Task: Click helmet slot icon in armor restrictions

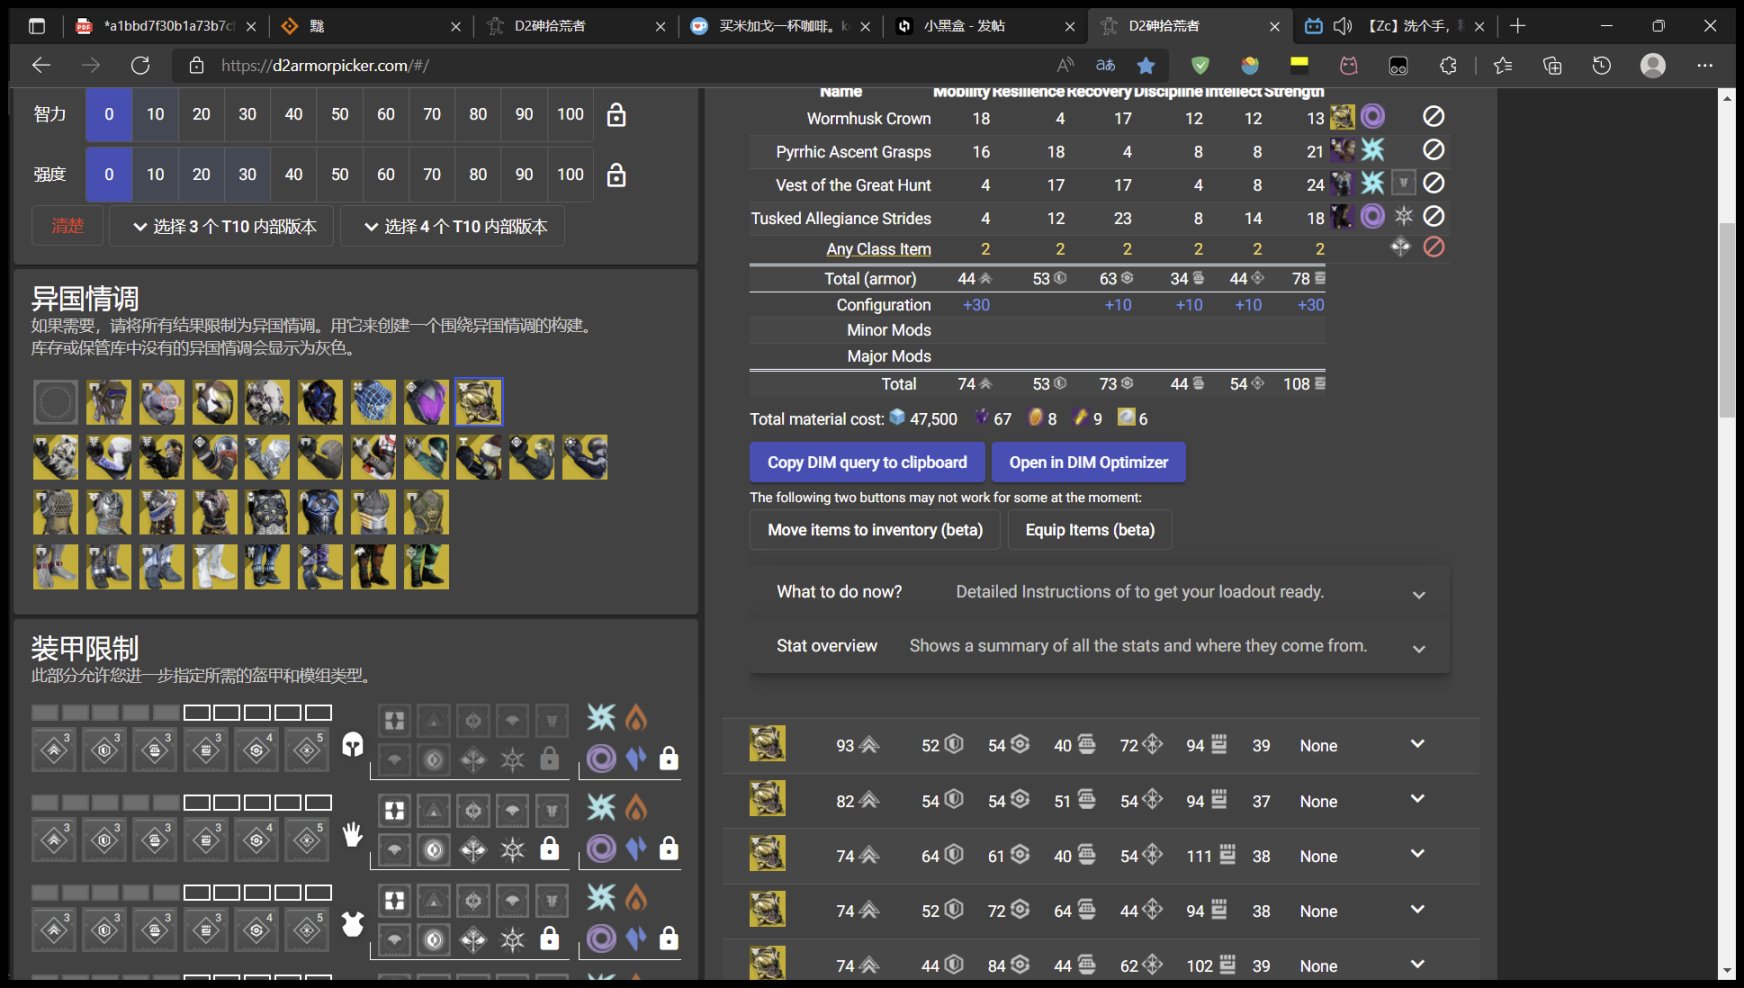Action: [352, 744]
